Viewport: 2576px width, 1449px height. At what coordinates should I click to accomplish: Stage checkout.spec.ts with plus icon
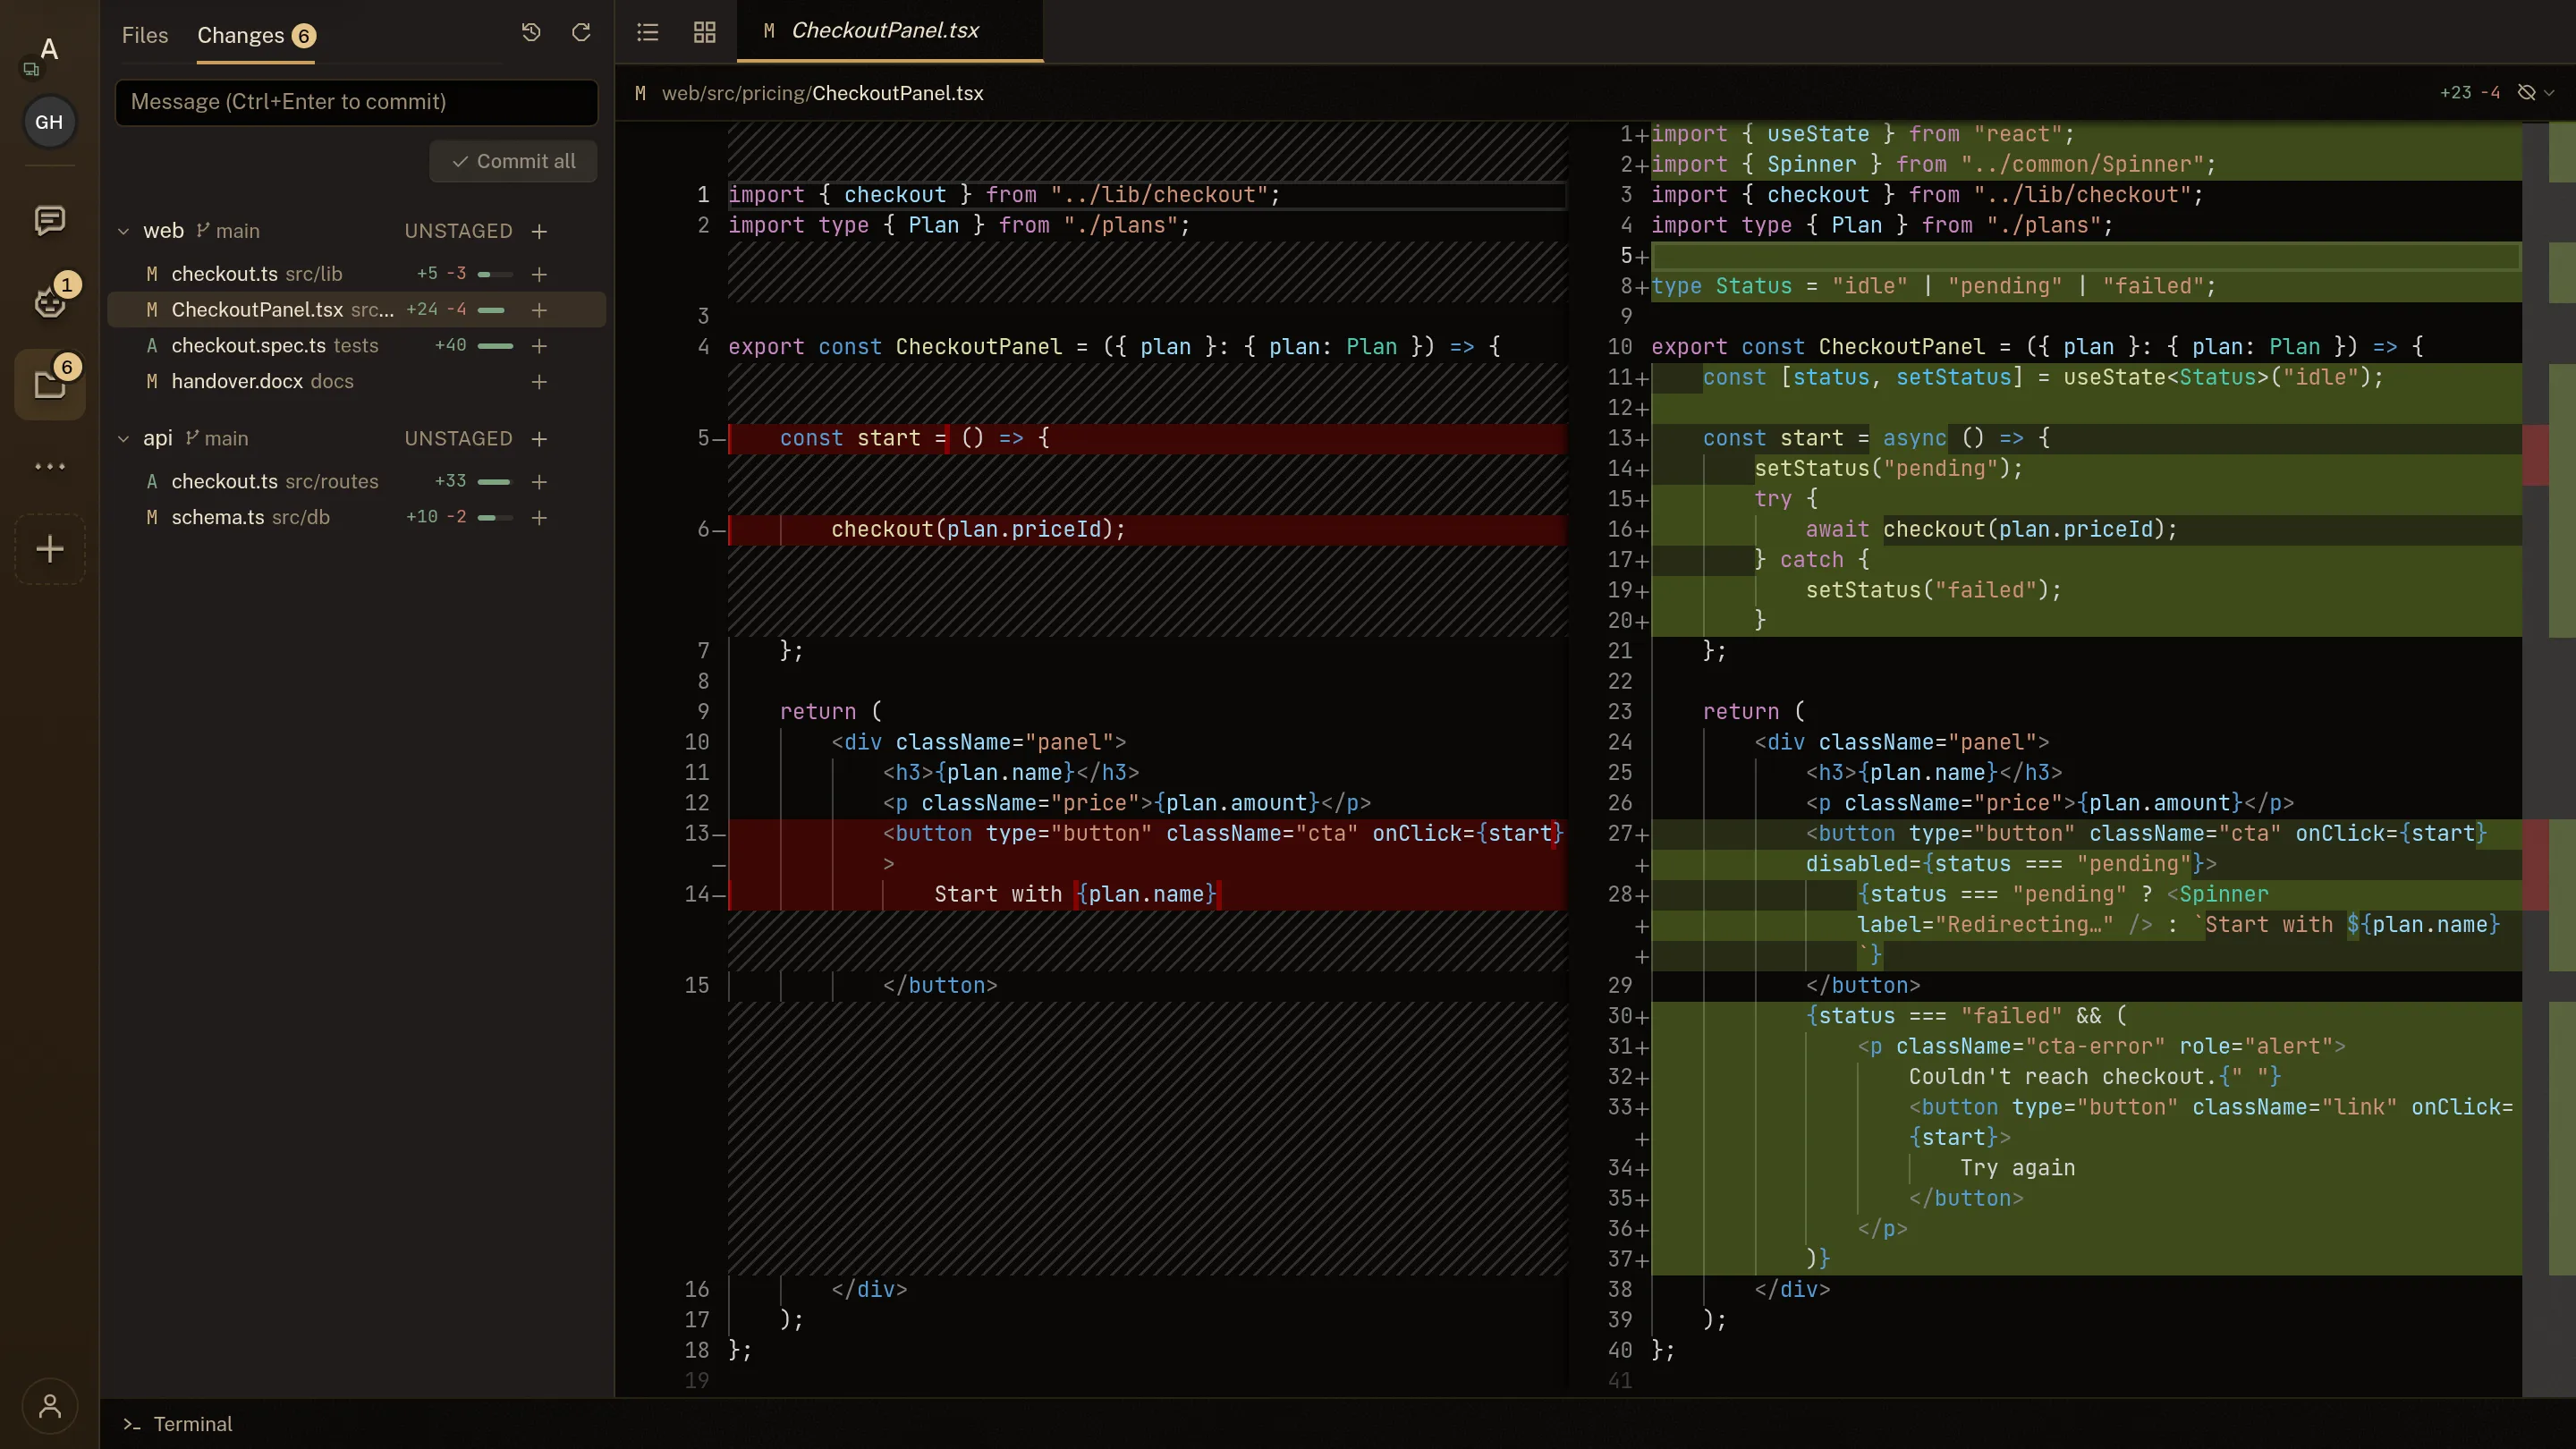click(x=539, y=346)
